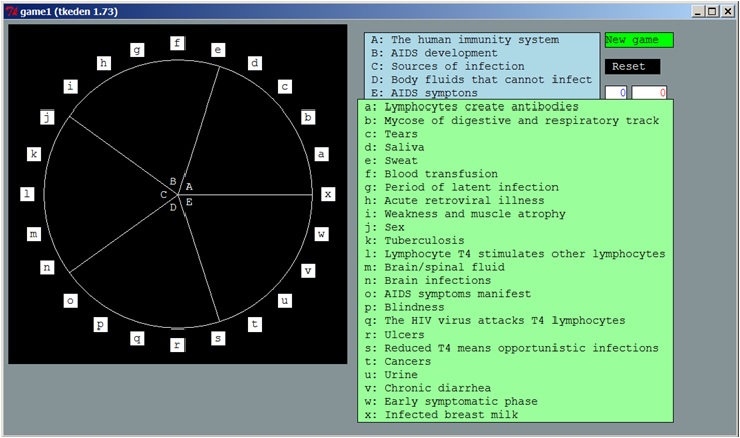
Task: Click sector label 'C' inside the circle
Action: pyautogui.click(x=163, y=195)
